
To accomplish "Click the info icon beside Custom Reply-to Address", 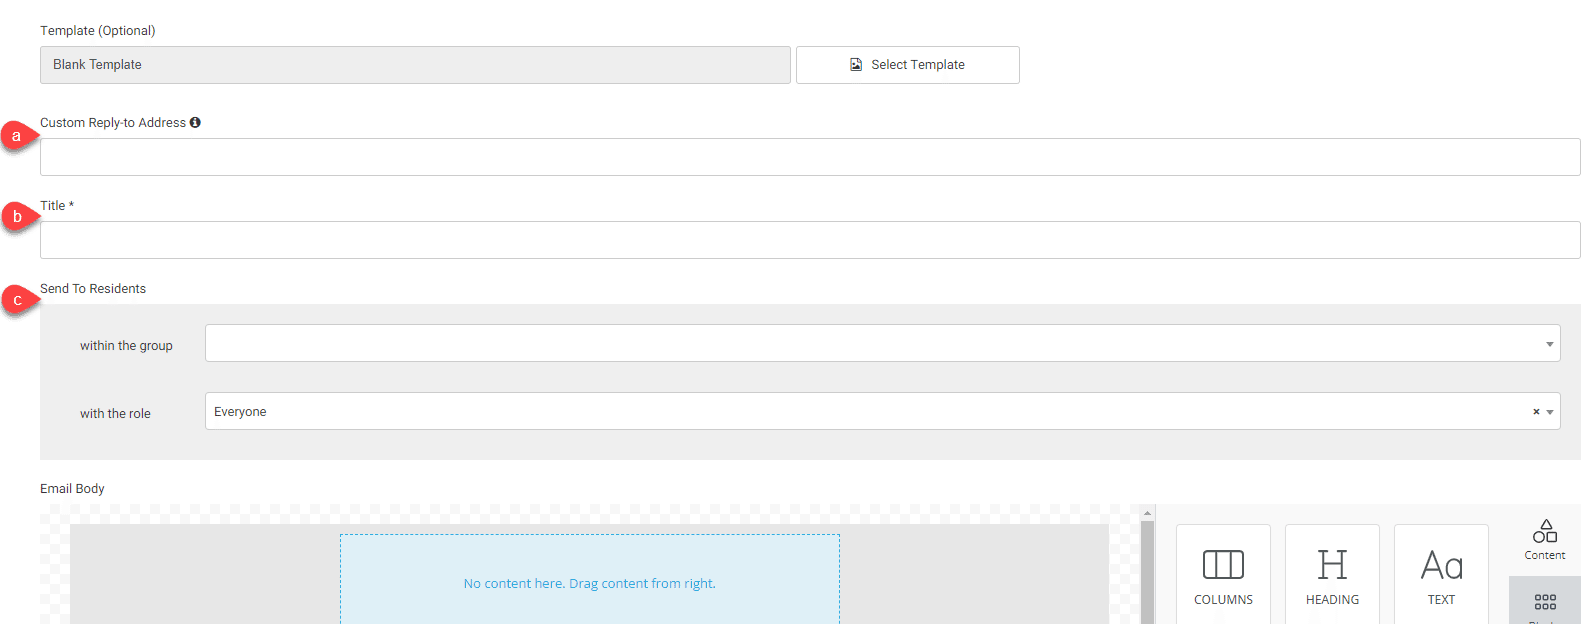I will (195, 122).
